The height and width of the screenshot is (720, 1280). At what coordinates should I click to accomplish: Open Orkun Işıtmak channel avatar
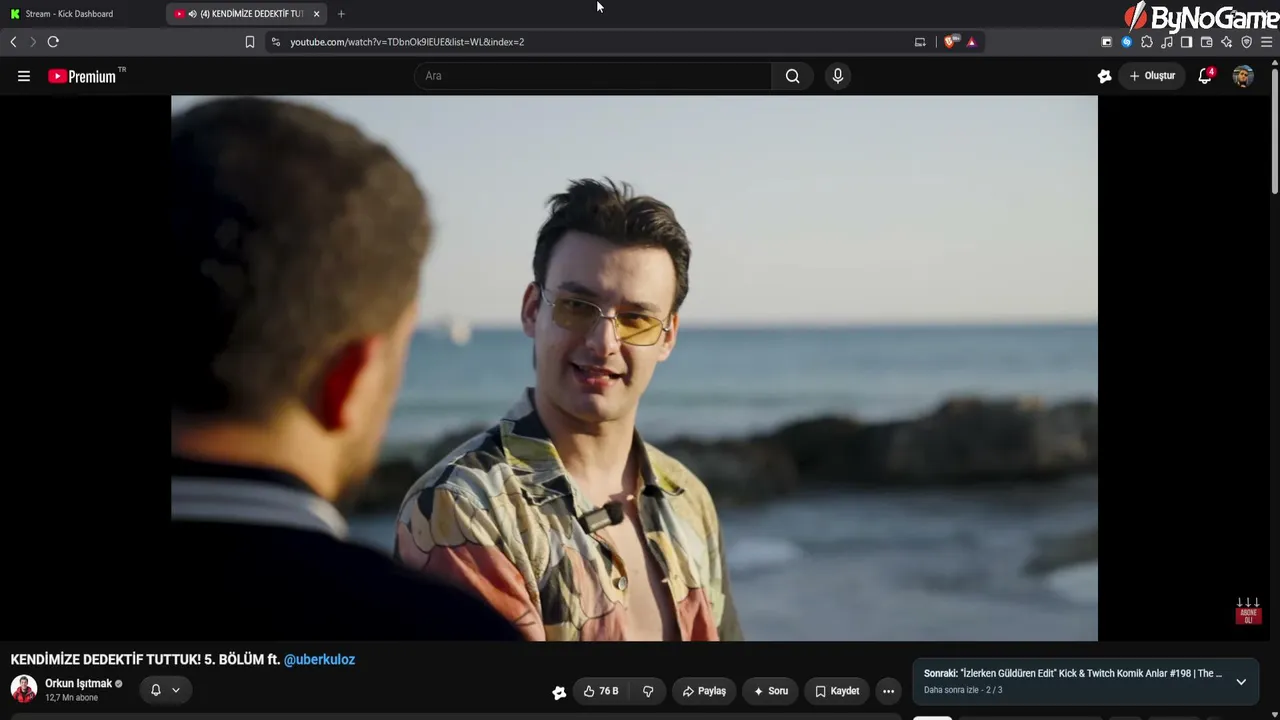pyautogui.click(x=24, y=689)
